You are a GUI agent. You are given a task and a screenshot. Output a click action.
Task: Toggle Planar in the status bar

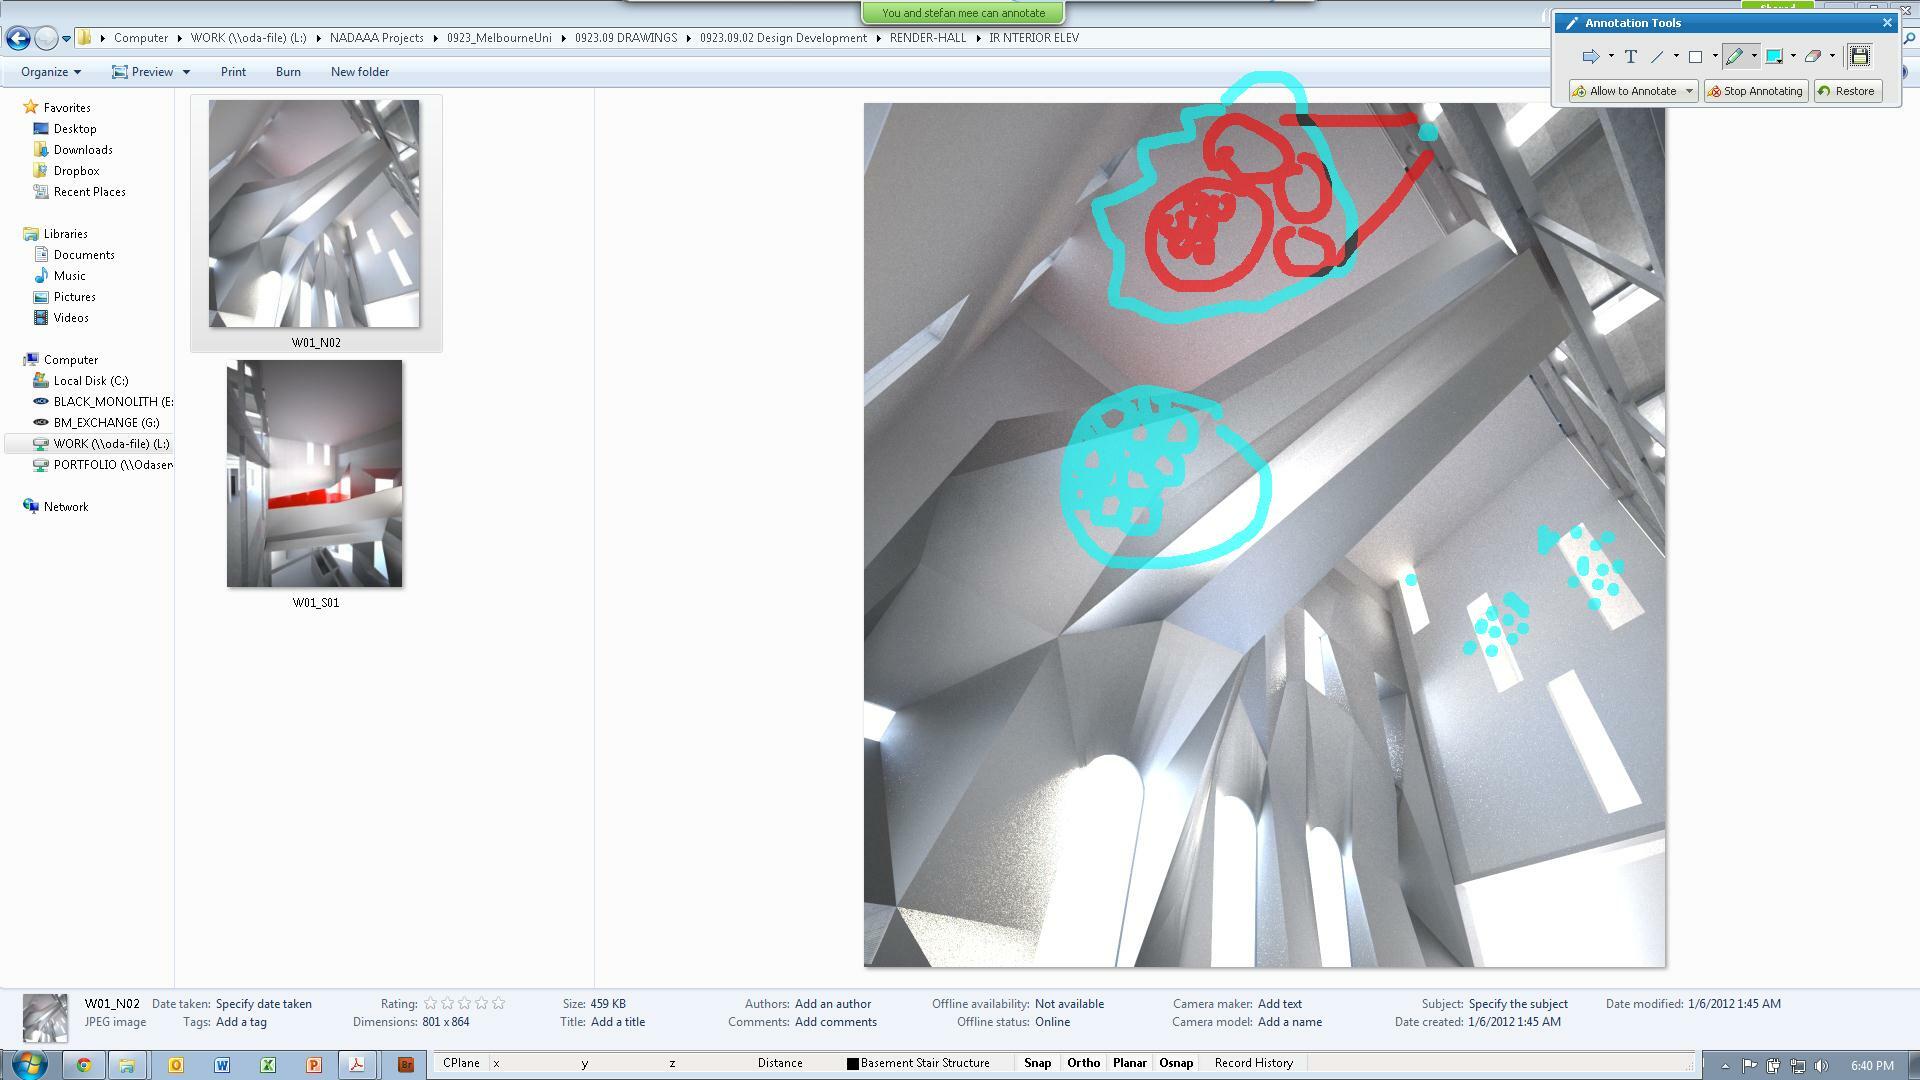click(x=1130, y=1063)
